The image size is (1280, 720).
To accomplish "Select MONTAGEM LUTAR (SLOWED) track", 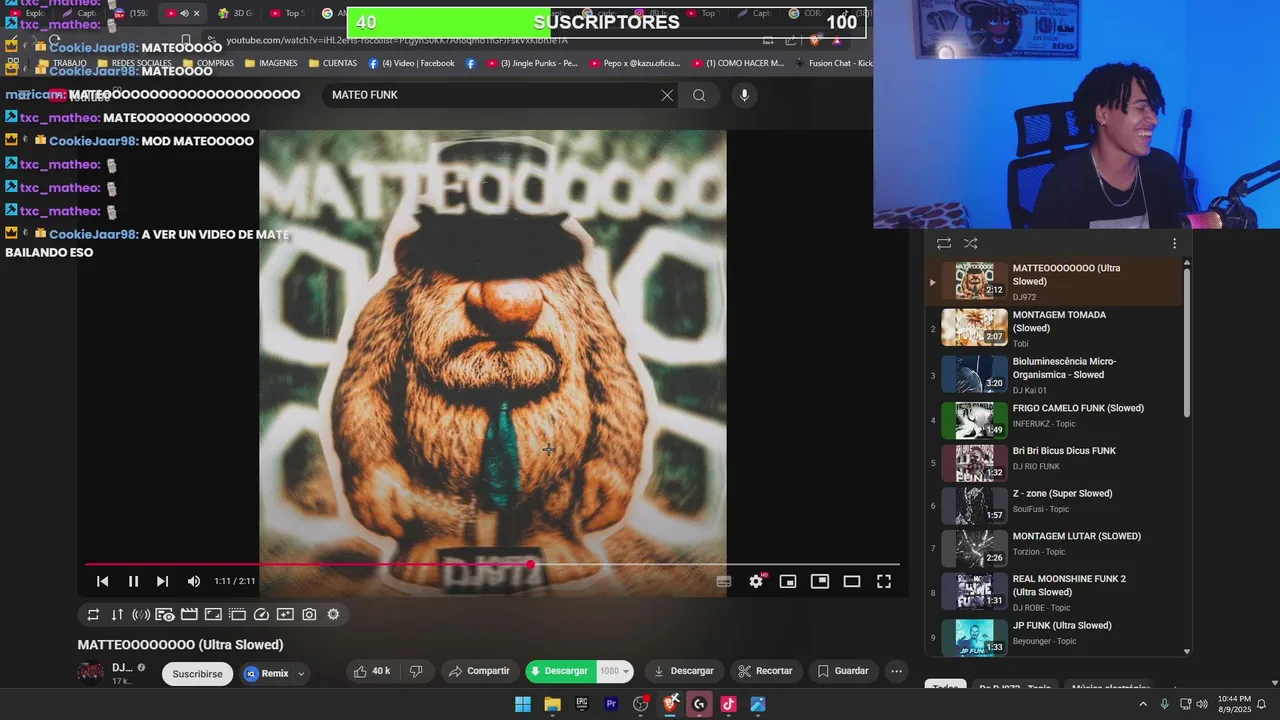I will (x=1054, y=548).
